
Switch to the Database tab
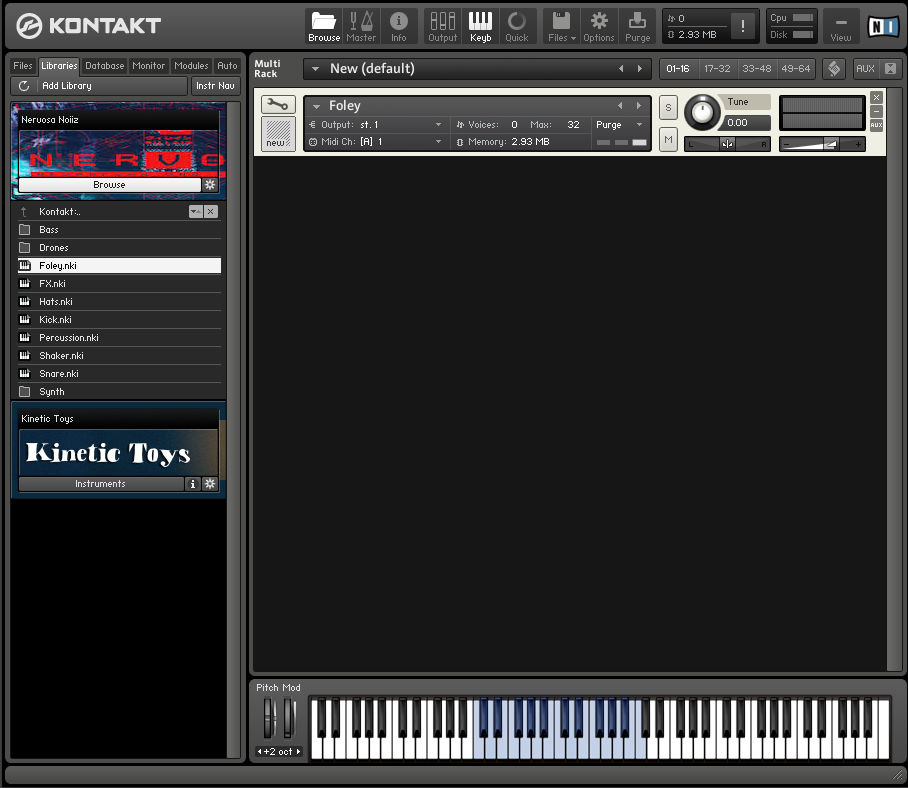(104, 66)
